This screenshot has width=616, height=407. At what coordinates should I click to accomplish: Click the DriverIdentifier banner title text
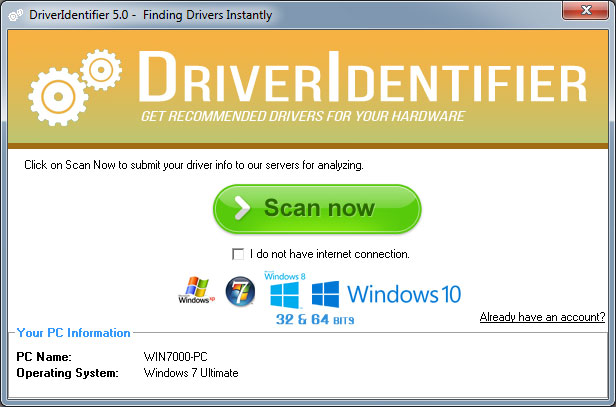(x=362, y=77)
